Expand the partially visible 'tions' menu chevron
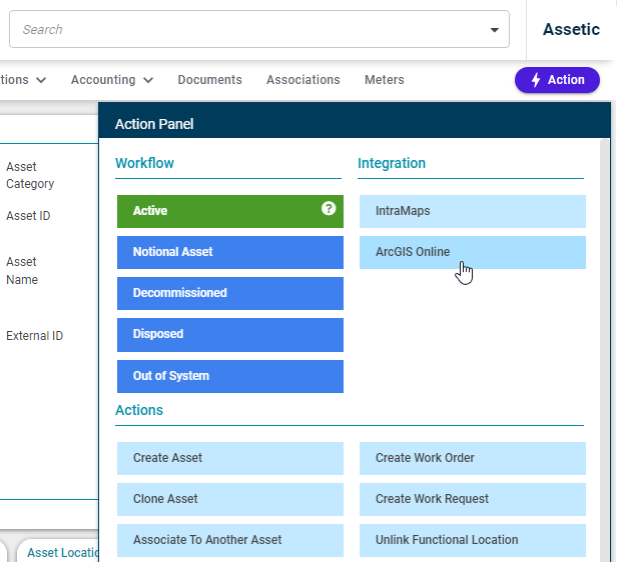 [x=41, y=80]
